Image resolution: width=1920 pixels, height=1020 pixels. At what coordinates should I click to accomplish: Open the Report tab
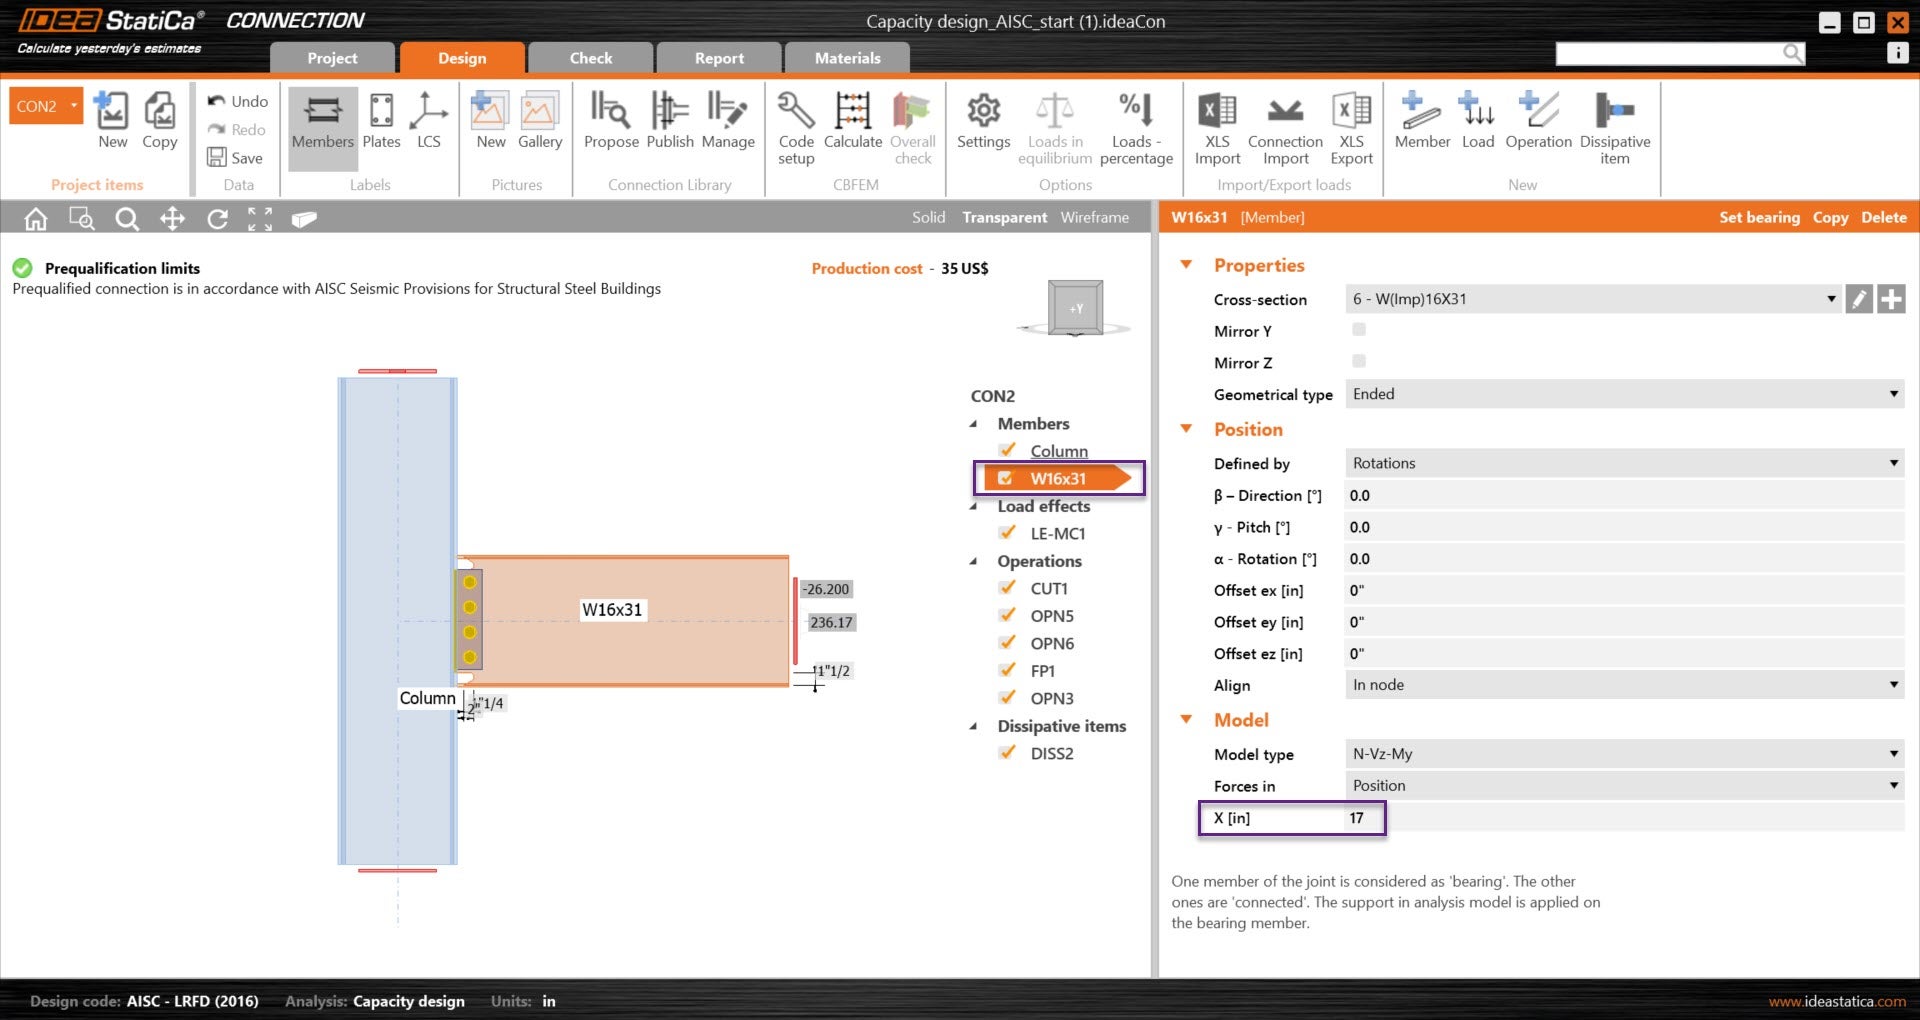coord(718,57)
